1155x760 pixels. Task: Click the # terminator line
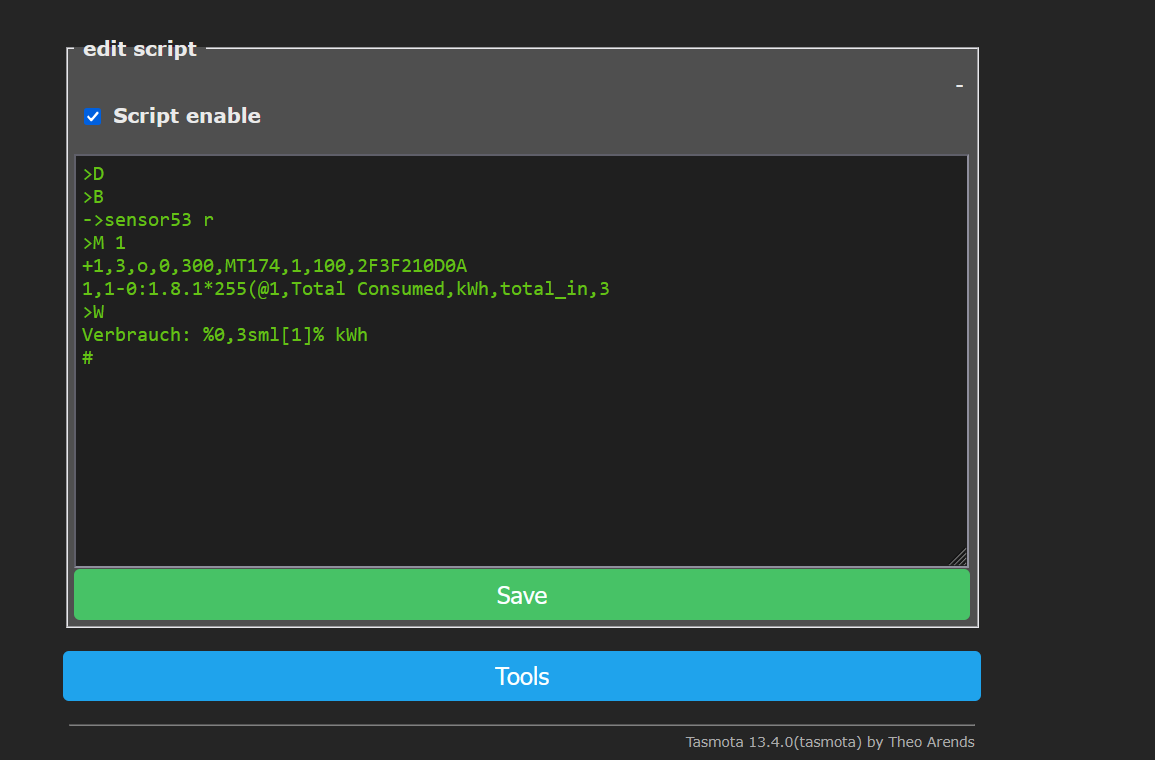(x=88, y=357)
